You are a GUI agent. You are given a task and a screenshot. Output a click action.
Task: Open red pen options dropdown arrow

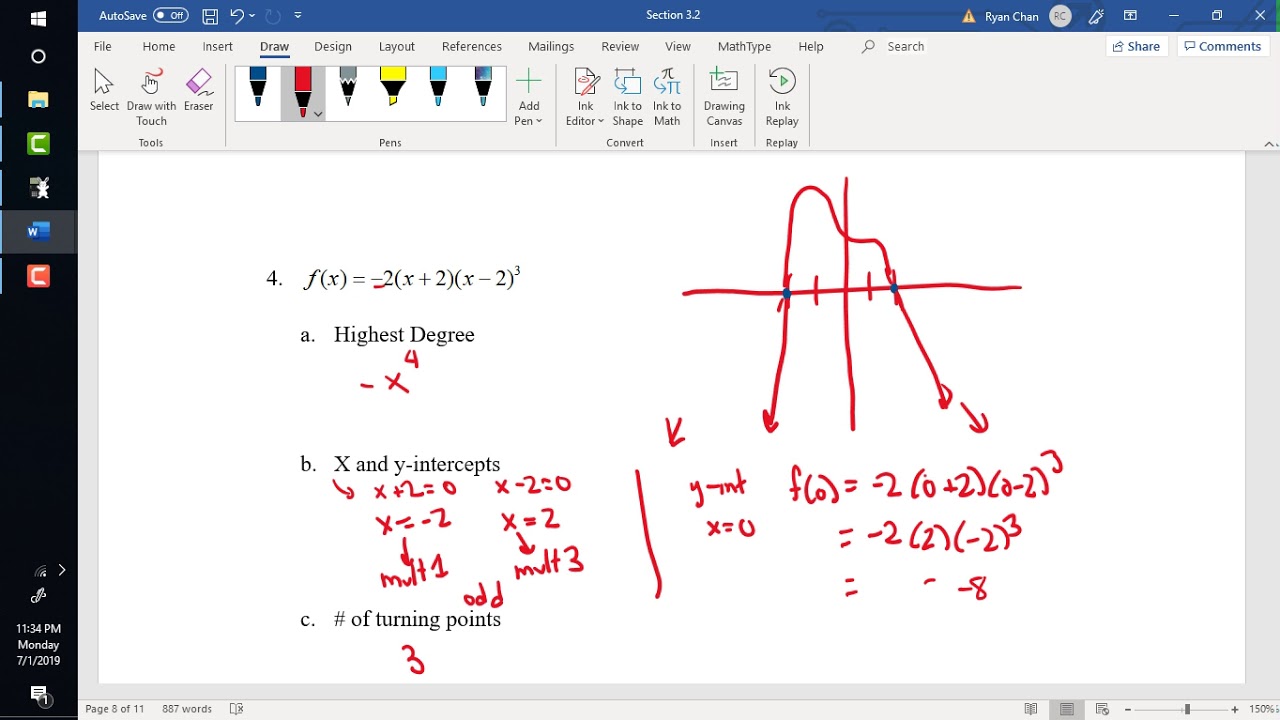tap(318, 115)
